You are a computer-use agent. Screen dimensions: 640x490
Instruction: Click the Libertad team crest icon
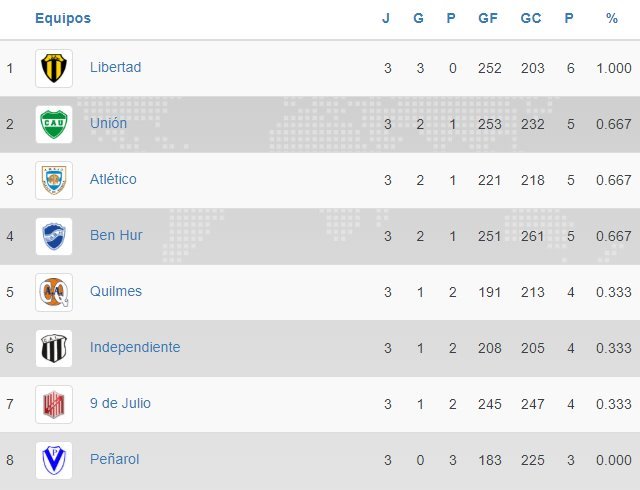(x=54, y=68)
